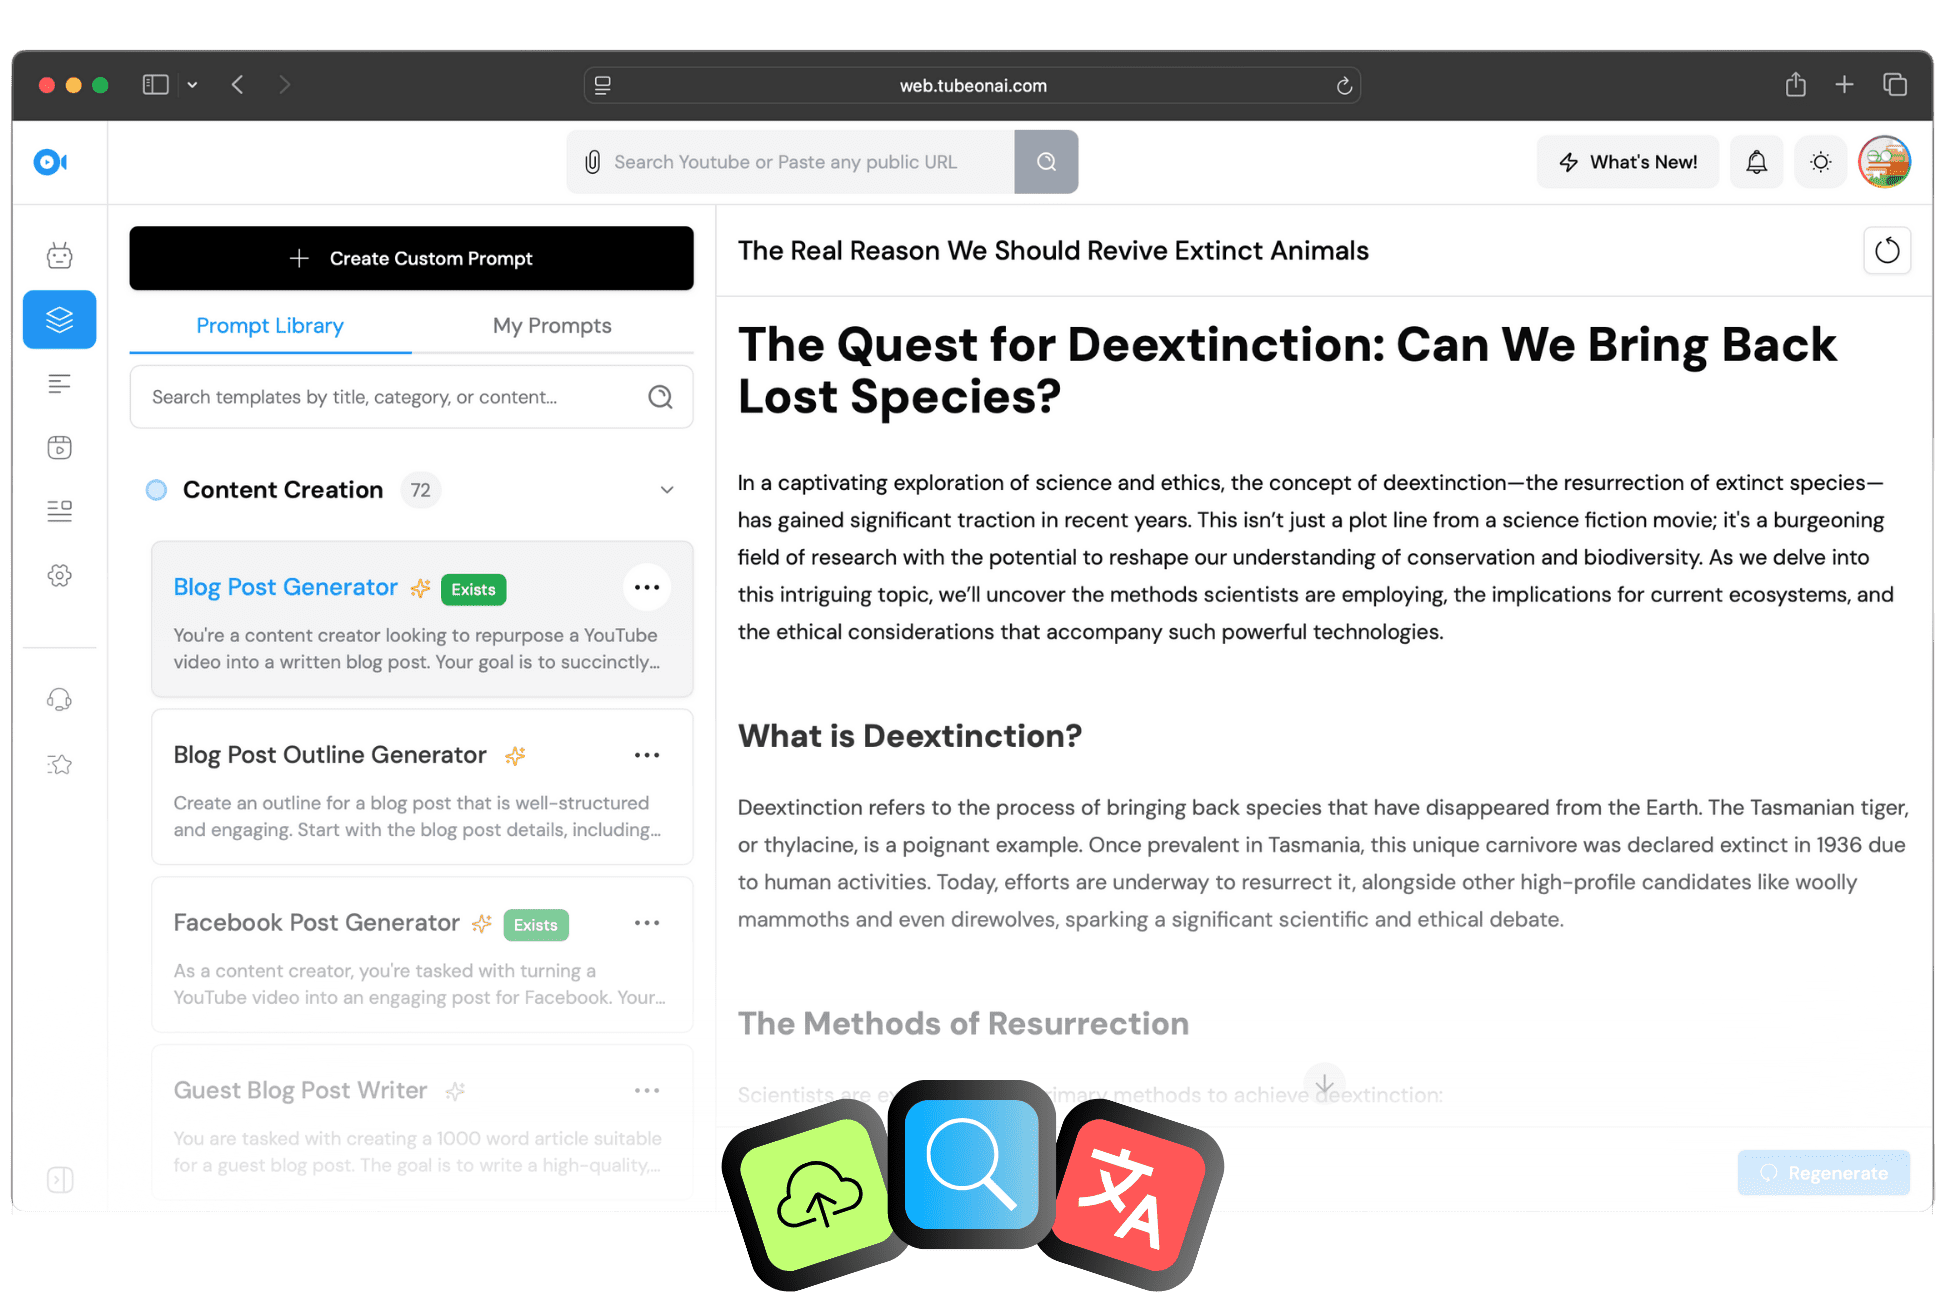The image size is (1946, 1302).
Task: Open Blog Post Generator three-dot menu
Action: [647, 587]
